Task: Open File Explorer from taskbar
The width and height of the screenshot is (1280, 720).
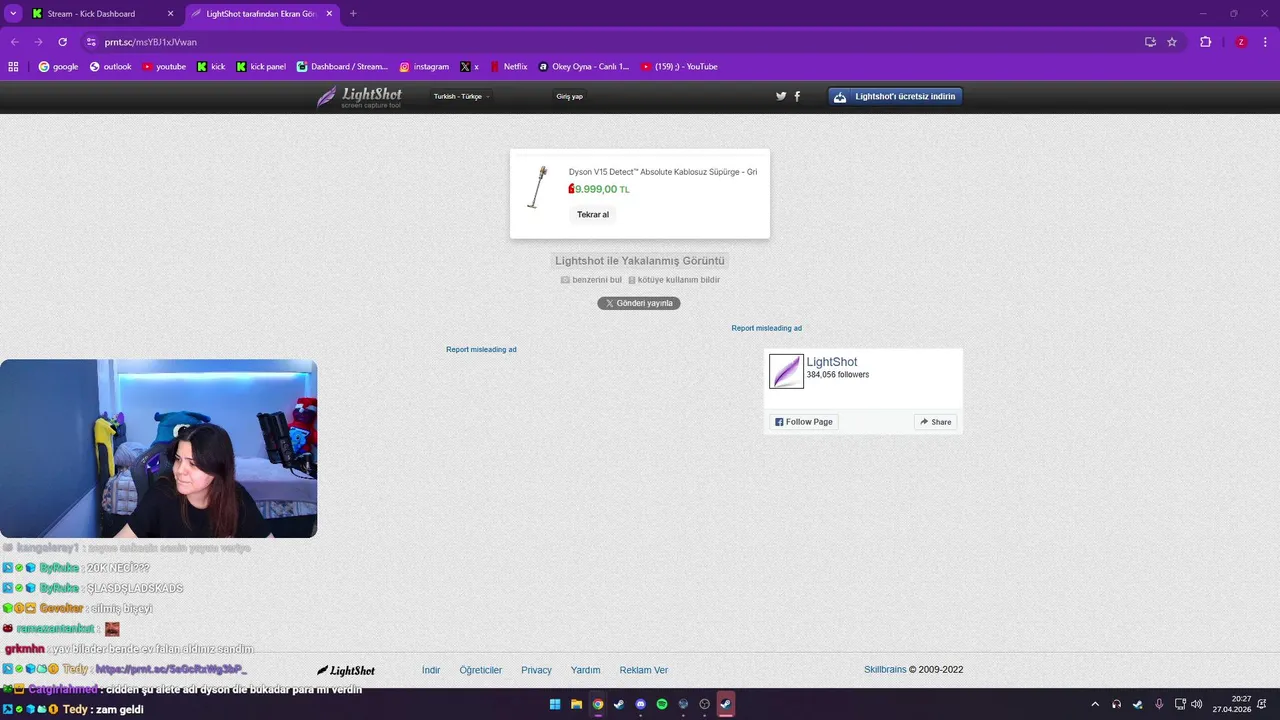Action: pos(576,704)
